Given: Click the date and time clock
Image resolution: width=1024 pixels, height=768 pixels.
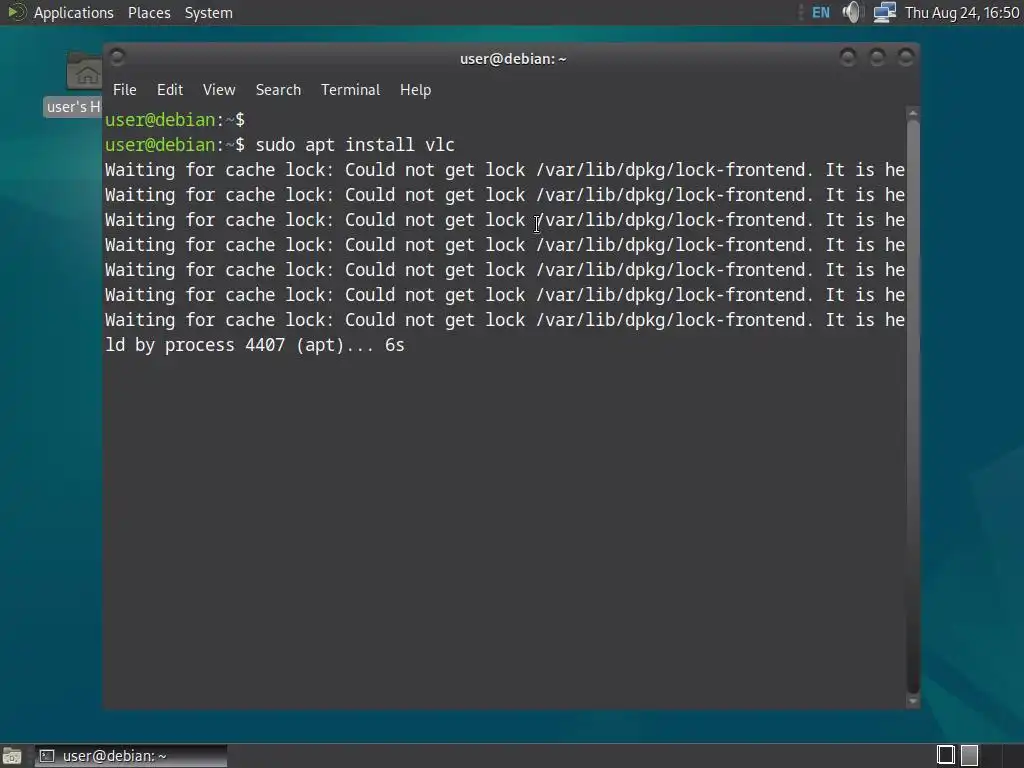Looking at the screenshot, I should coord(962,12).
